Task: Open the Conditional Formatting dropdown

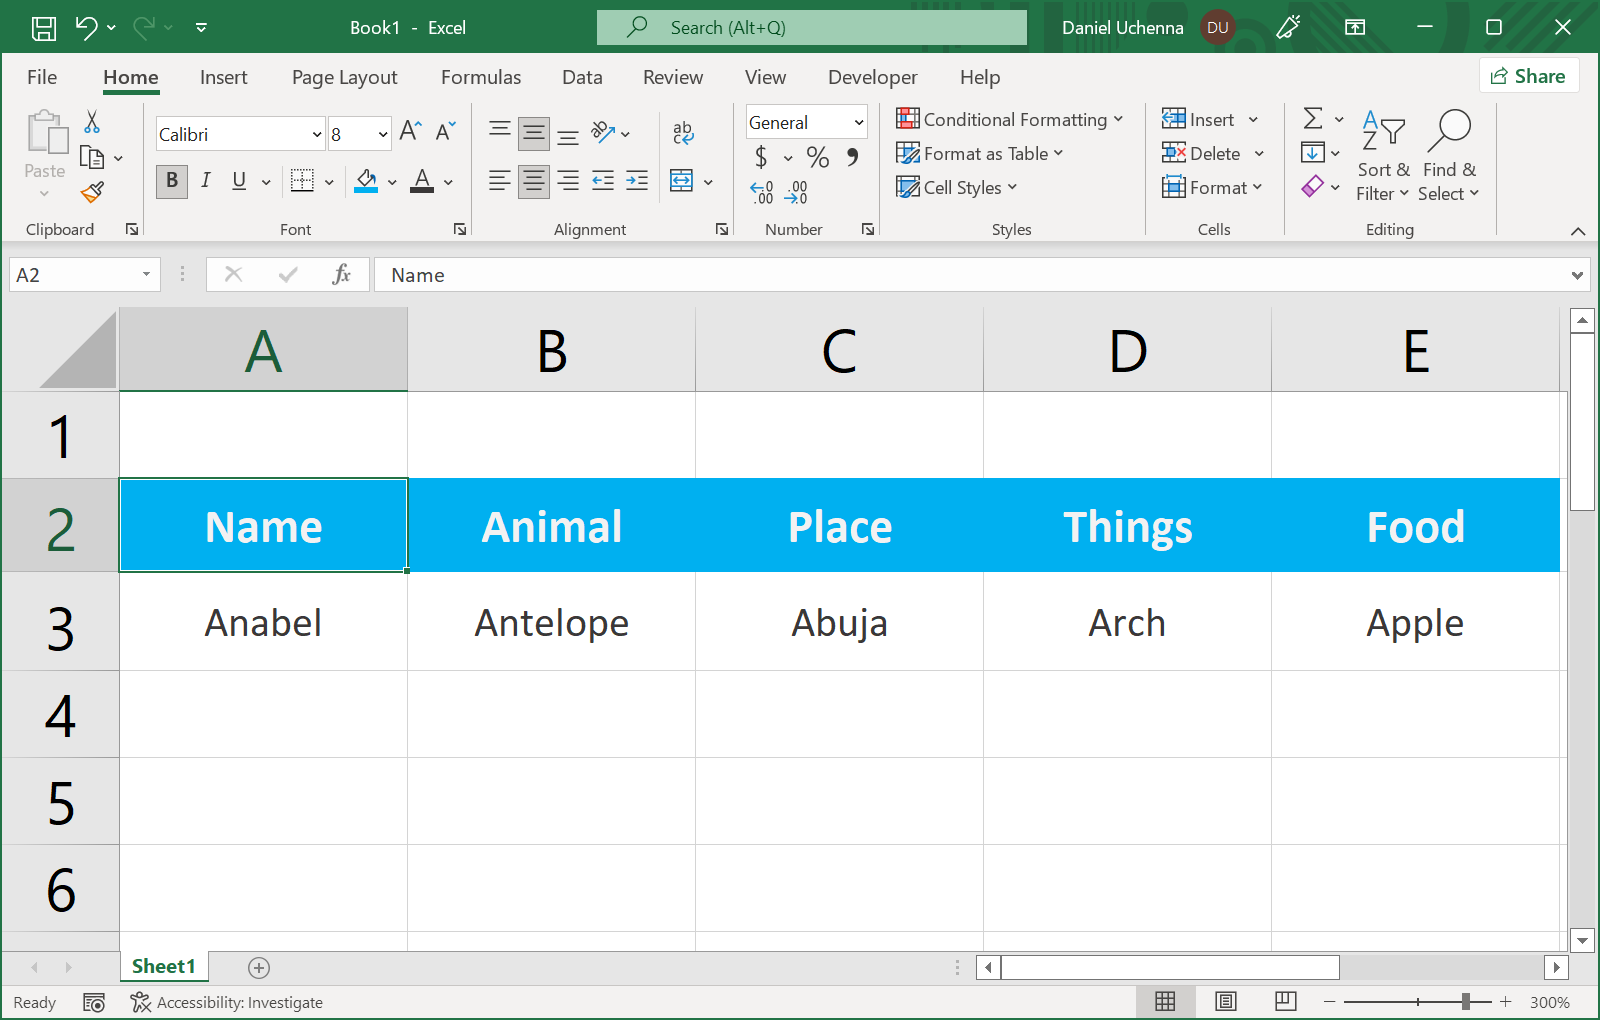Action: coord(1010,120)
